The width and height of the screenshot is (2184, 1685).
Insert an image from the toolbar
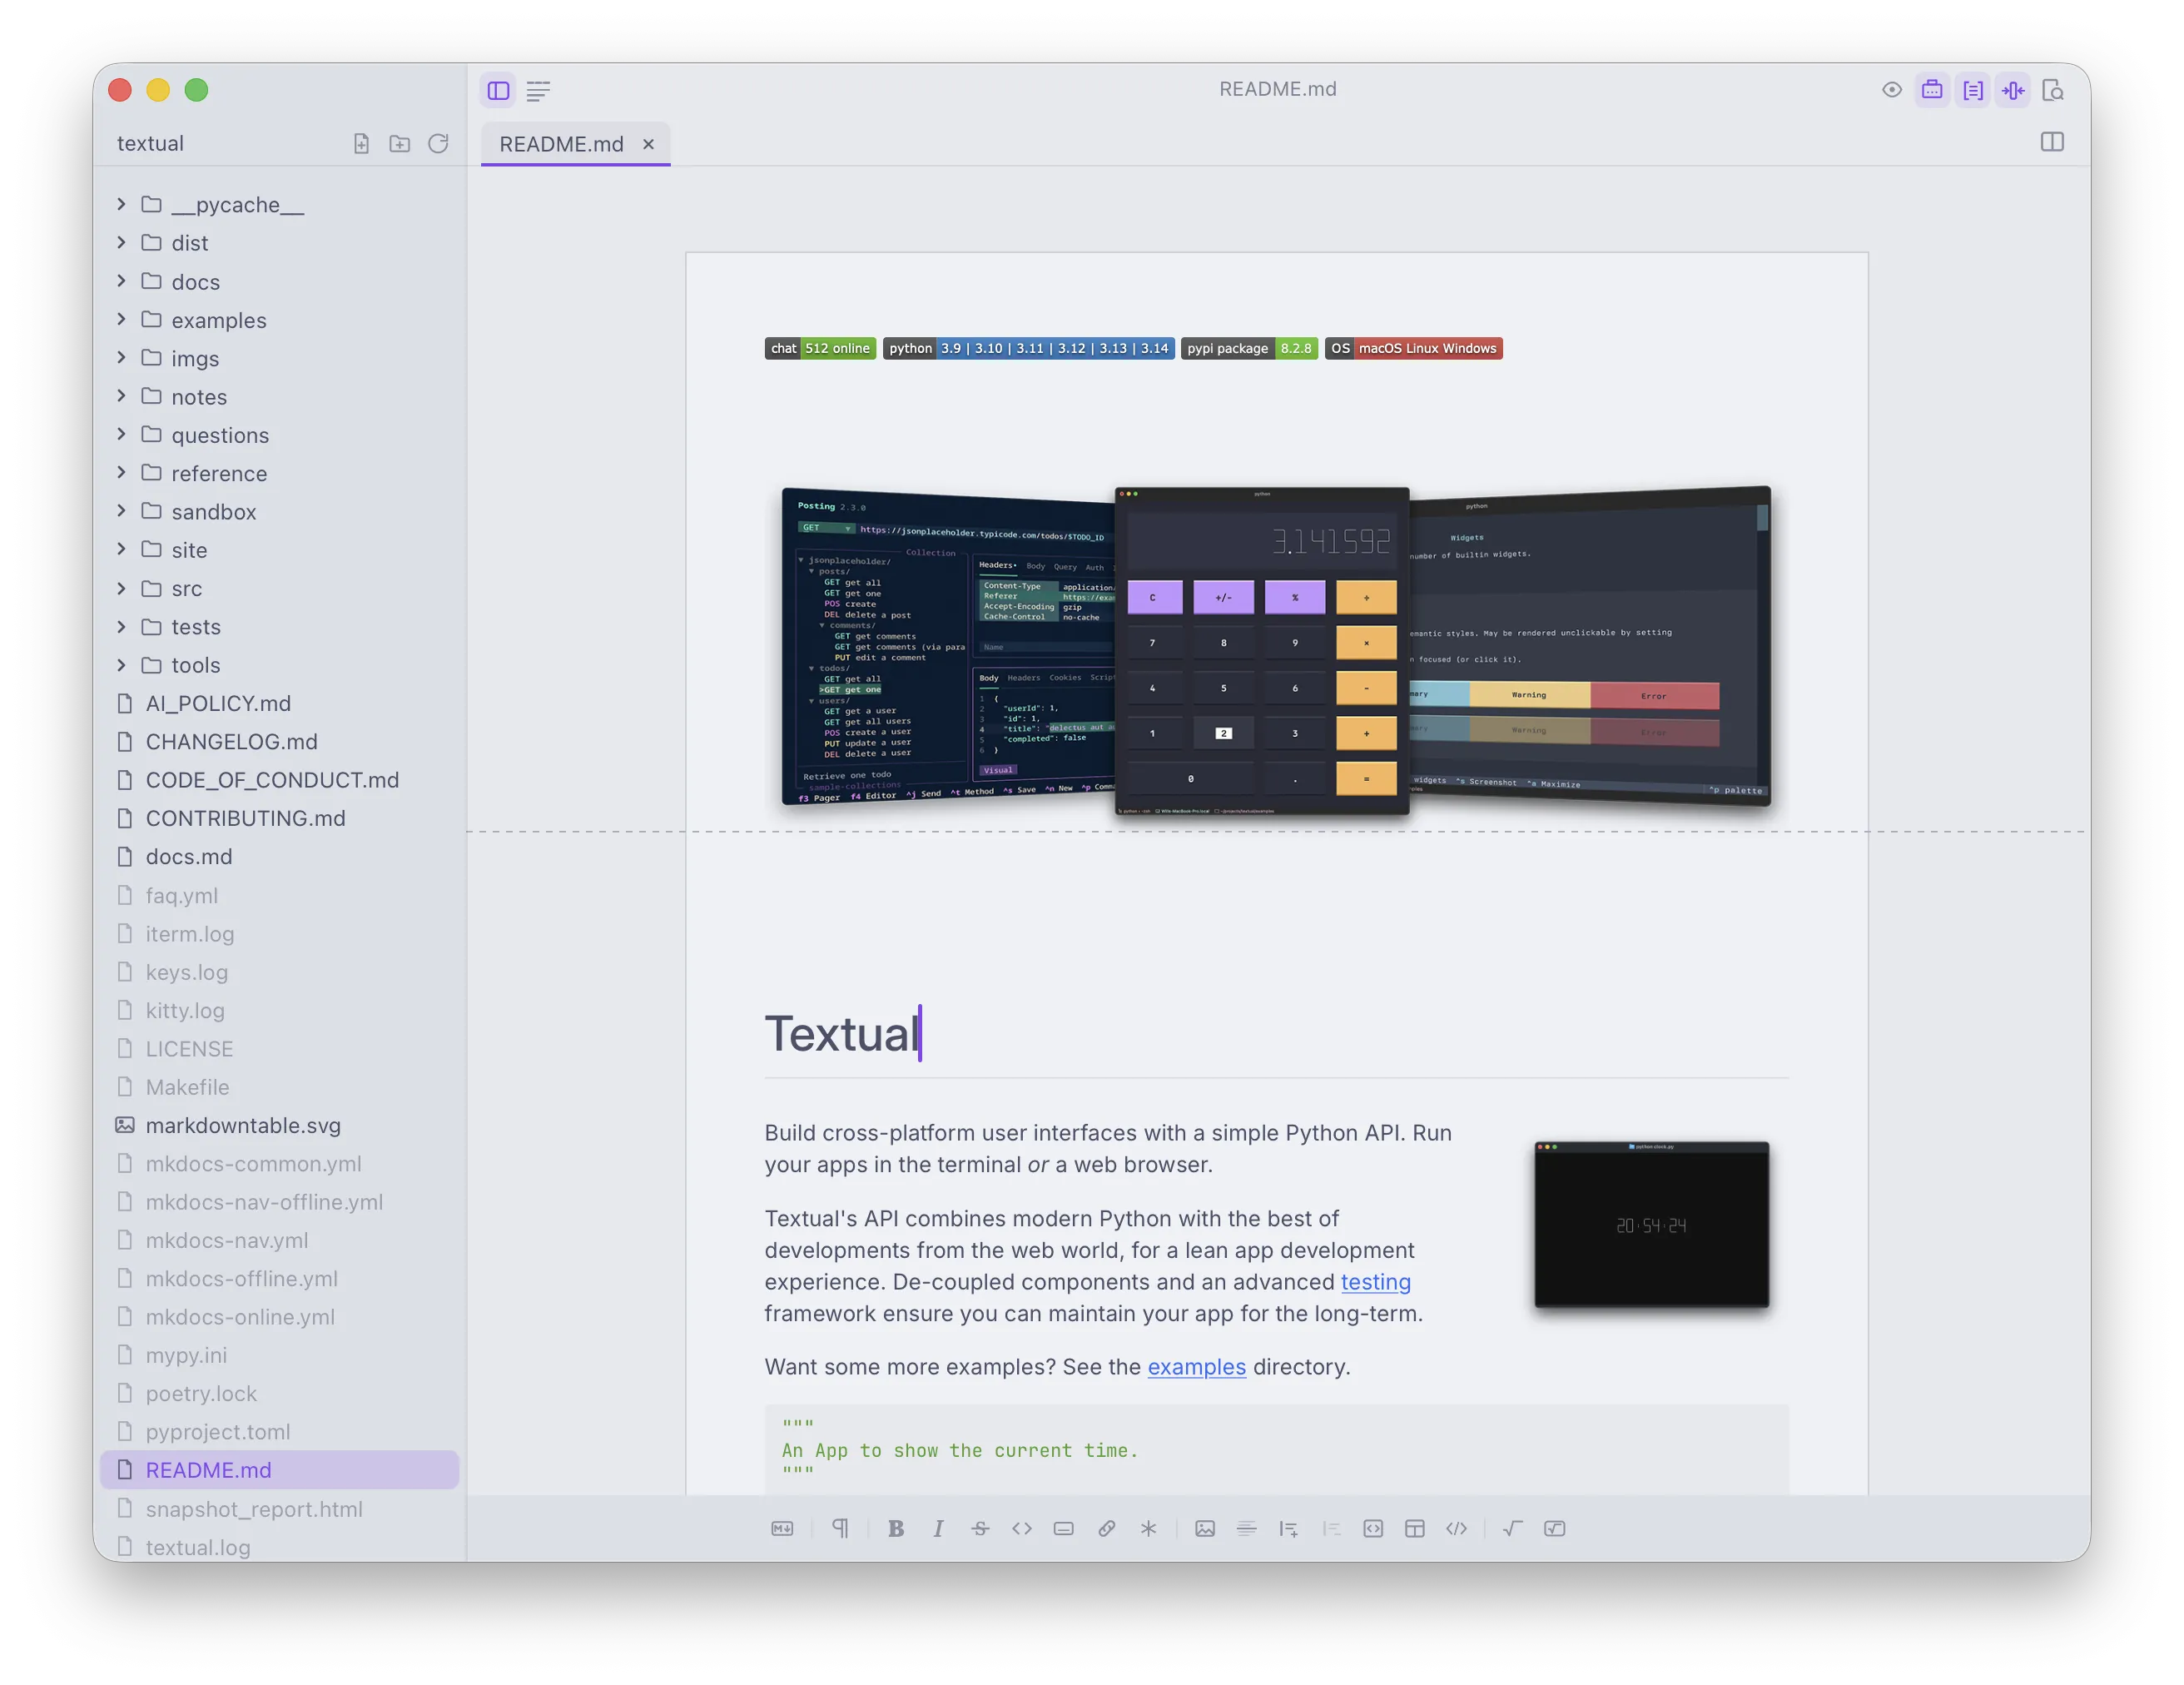[x=1205, y=1528]
